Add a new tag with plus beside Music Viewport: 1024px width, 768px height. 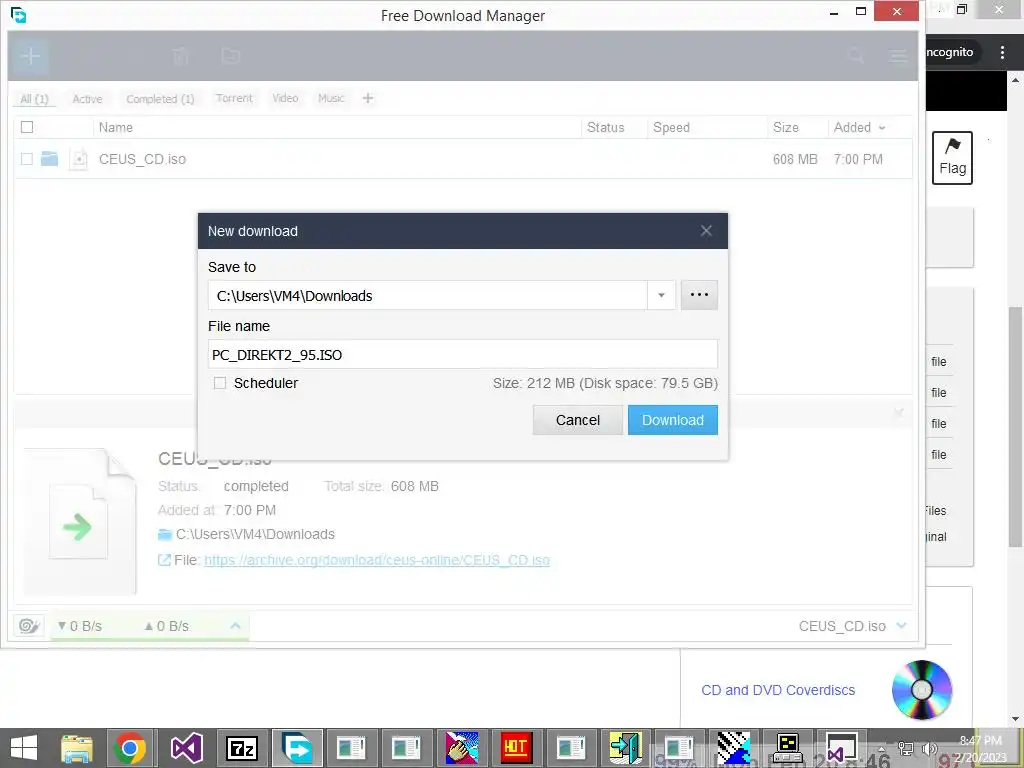368,98
